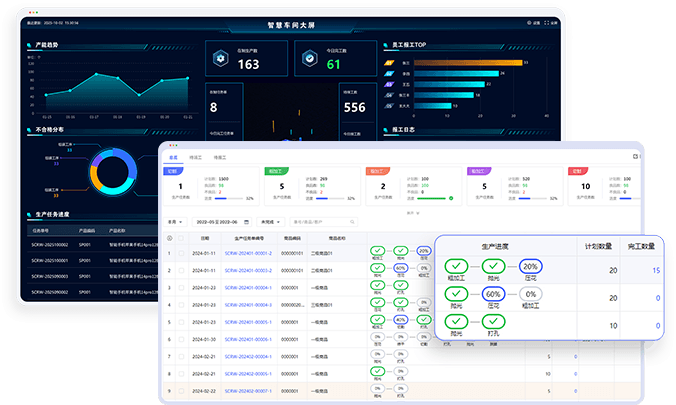Select all rows with header checkbox
This screenshot has width=676, height=405.
coord(181,238)
